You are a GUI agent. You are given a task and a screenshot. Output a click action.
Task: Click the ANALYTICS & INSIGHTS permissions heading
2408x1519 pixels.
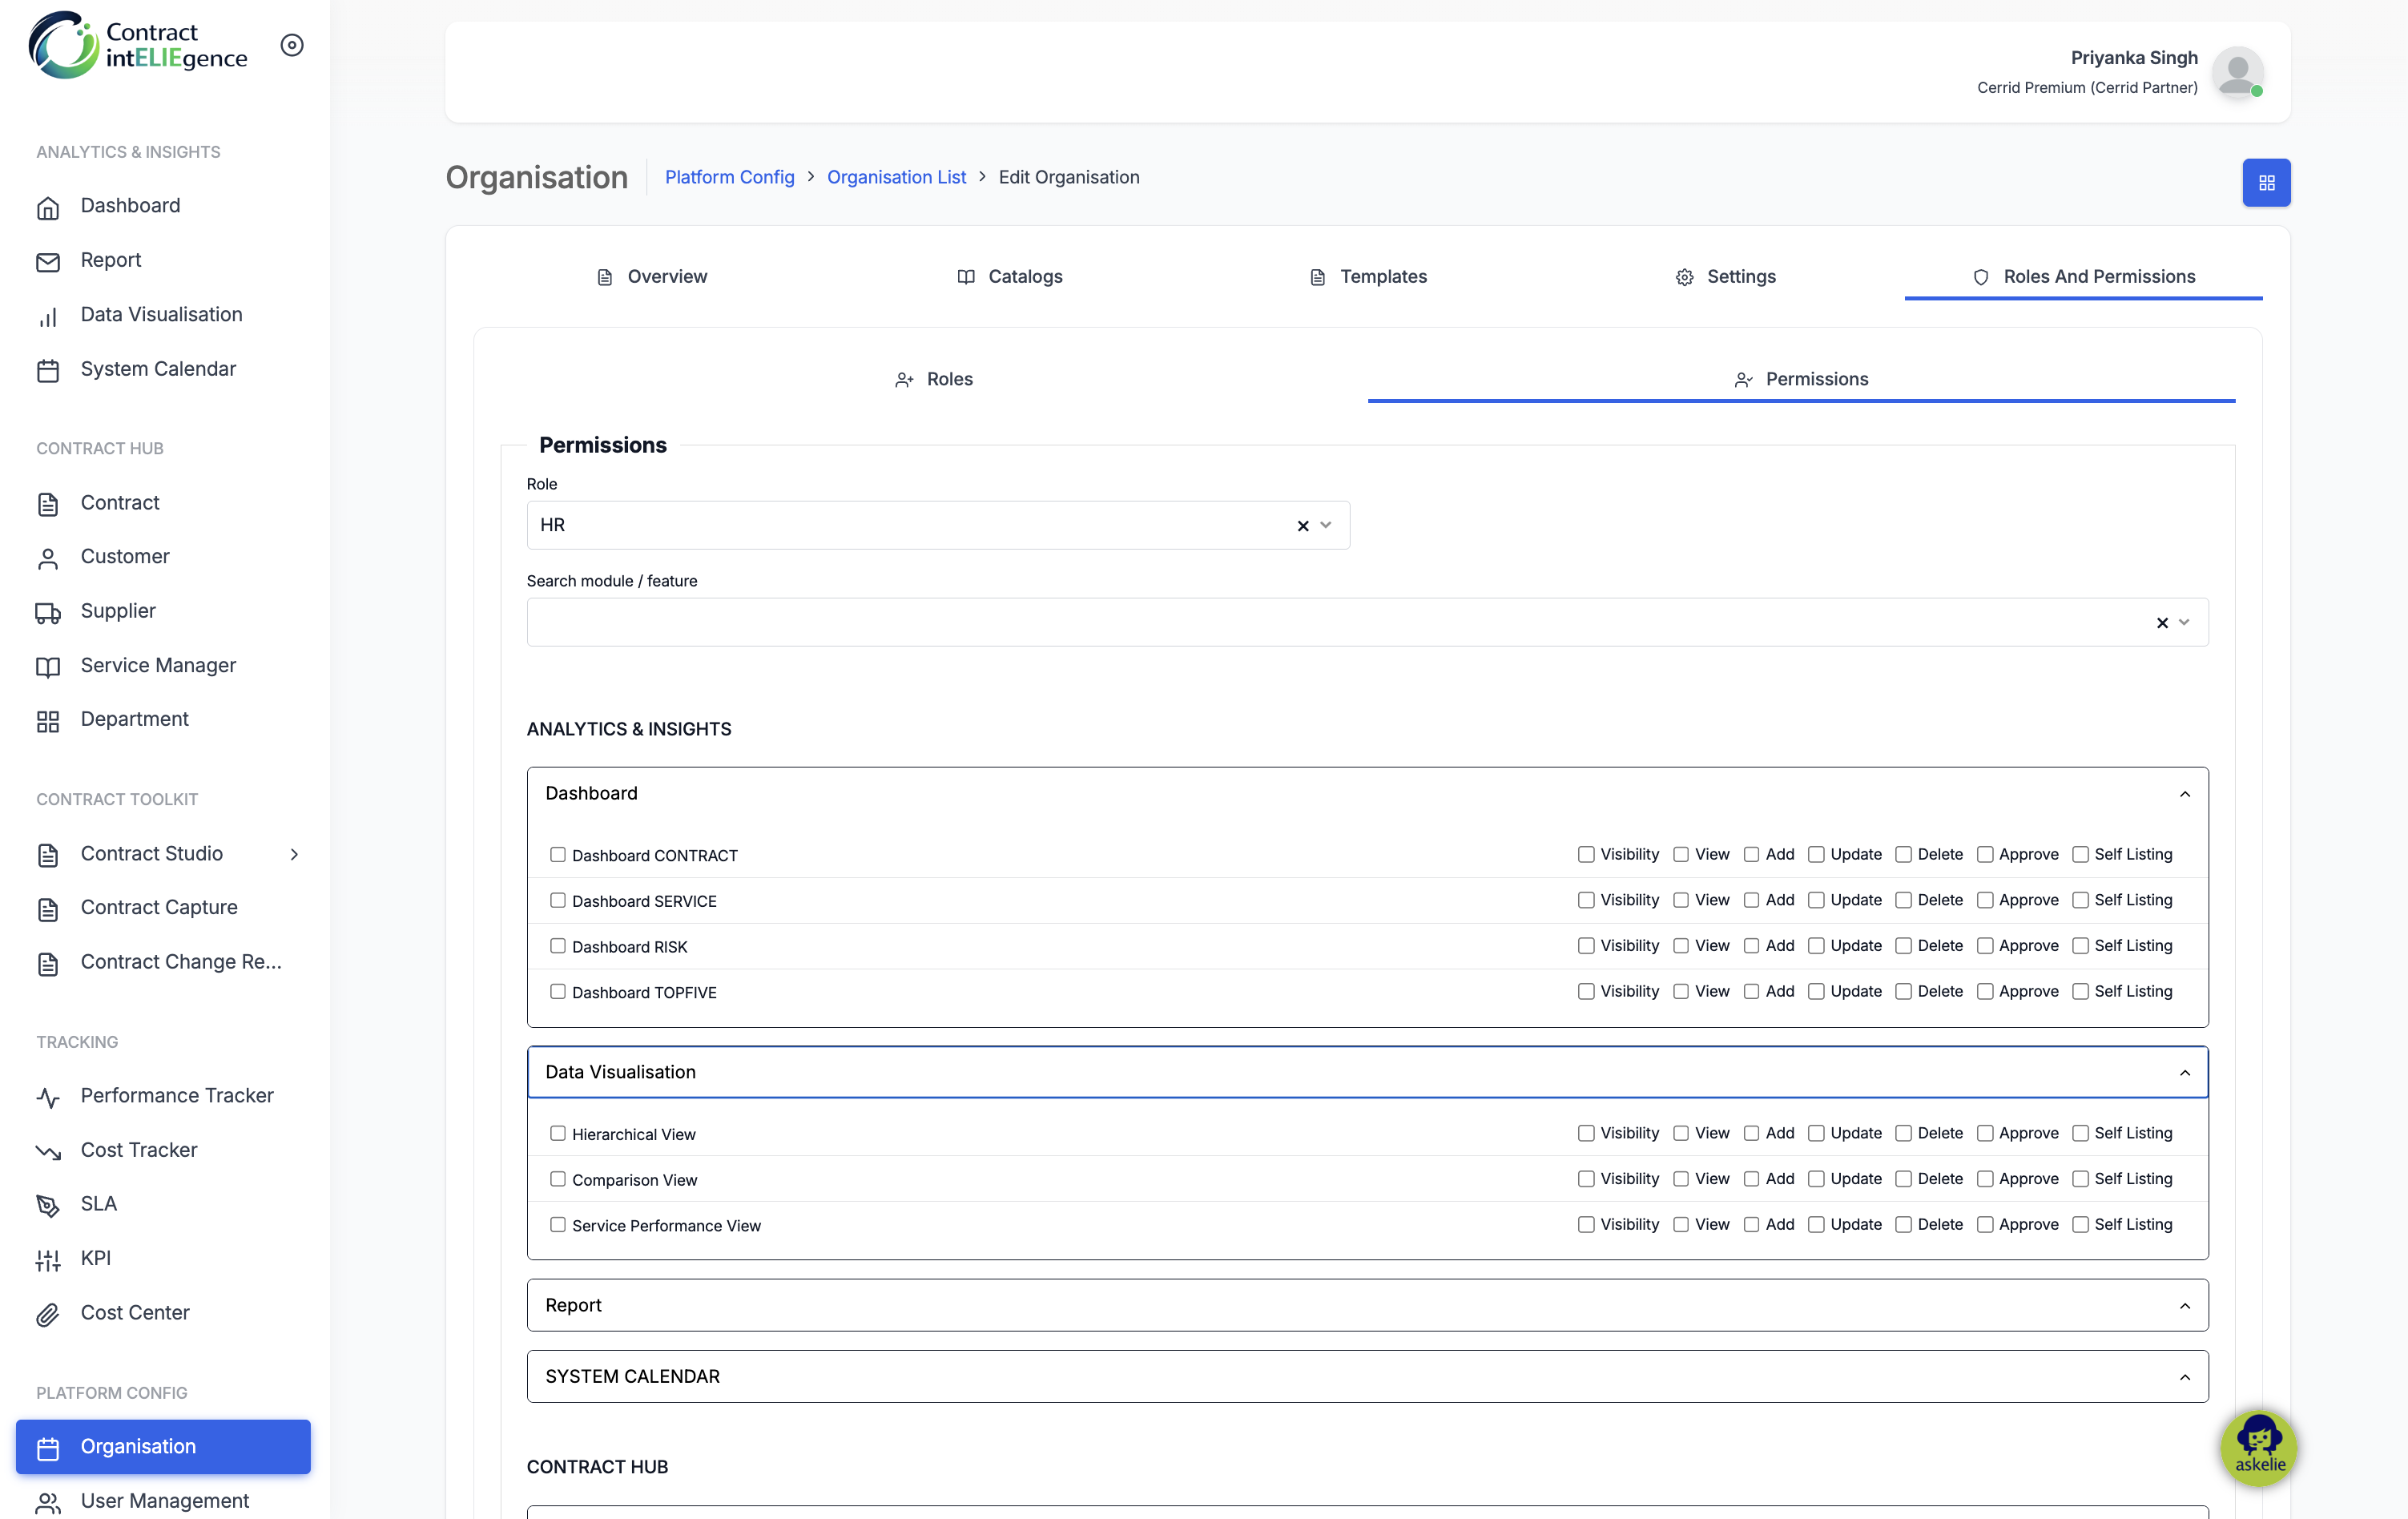click(629, 729)
